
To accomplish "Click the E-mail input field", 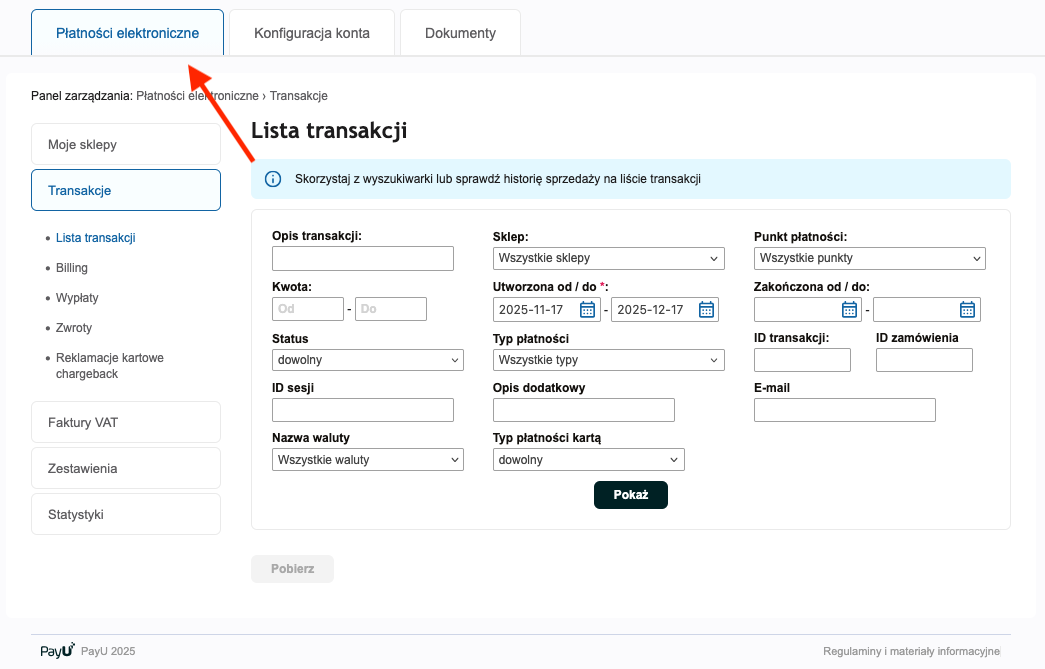I will tap(844, 410).
